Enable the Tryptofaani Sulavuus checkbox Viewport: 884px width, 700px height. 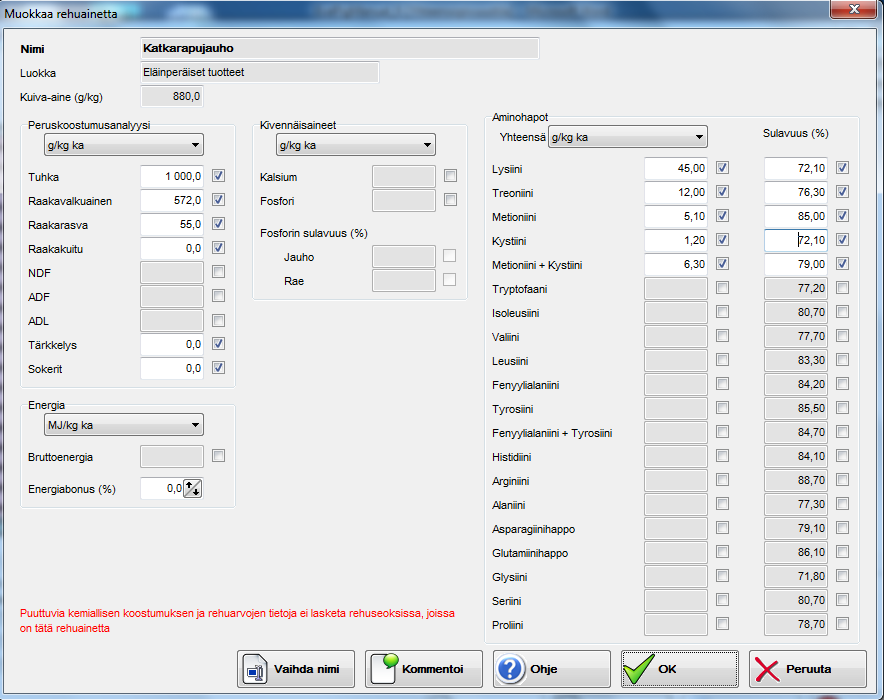(842, 288)
